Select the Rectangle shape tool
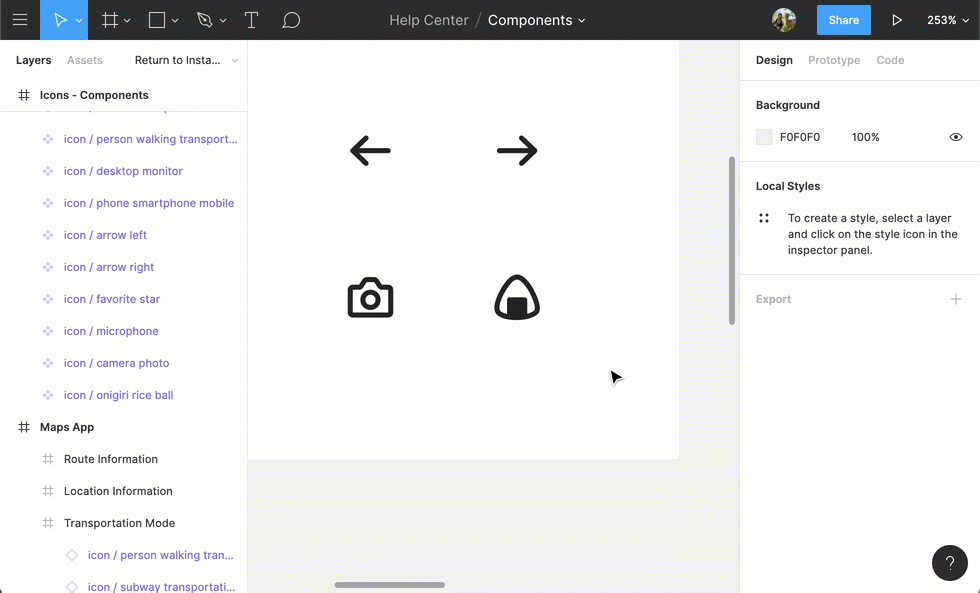 pos(157,20)
